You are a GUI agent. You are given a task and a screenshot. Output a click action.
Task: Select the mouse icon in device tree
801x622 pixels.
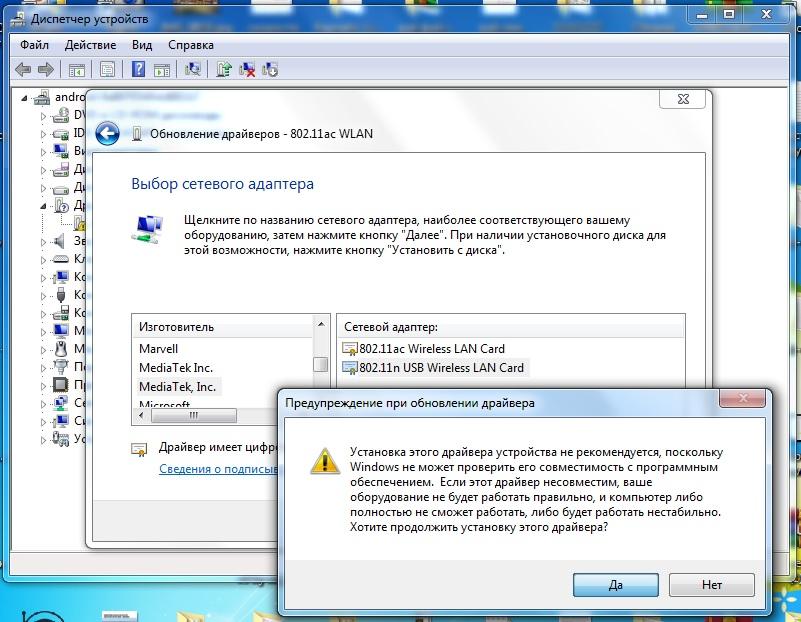point(61,349)
